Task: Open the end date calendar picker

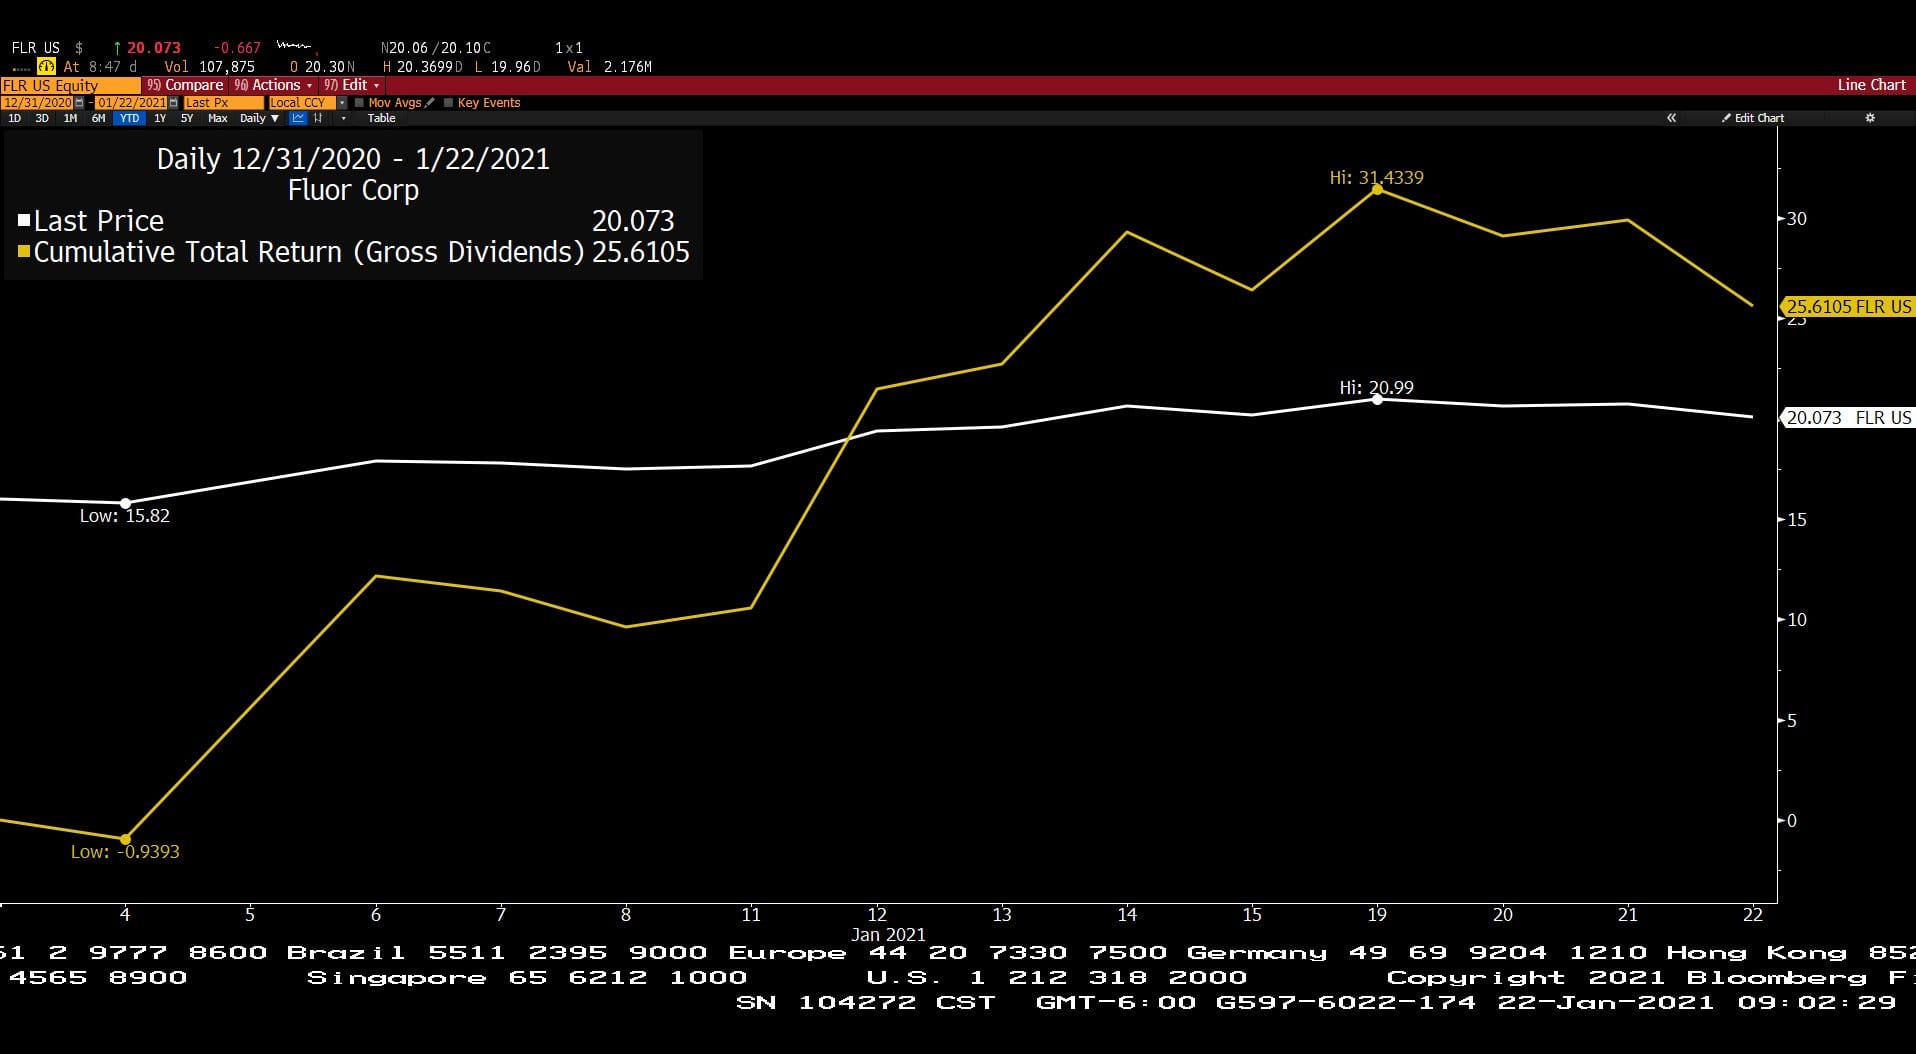Action: tap(173, 103)
